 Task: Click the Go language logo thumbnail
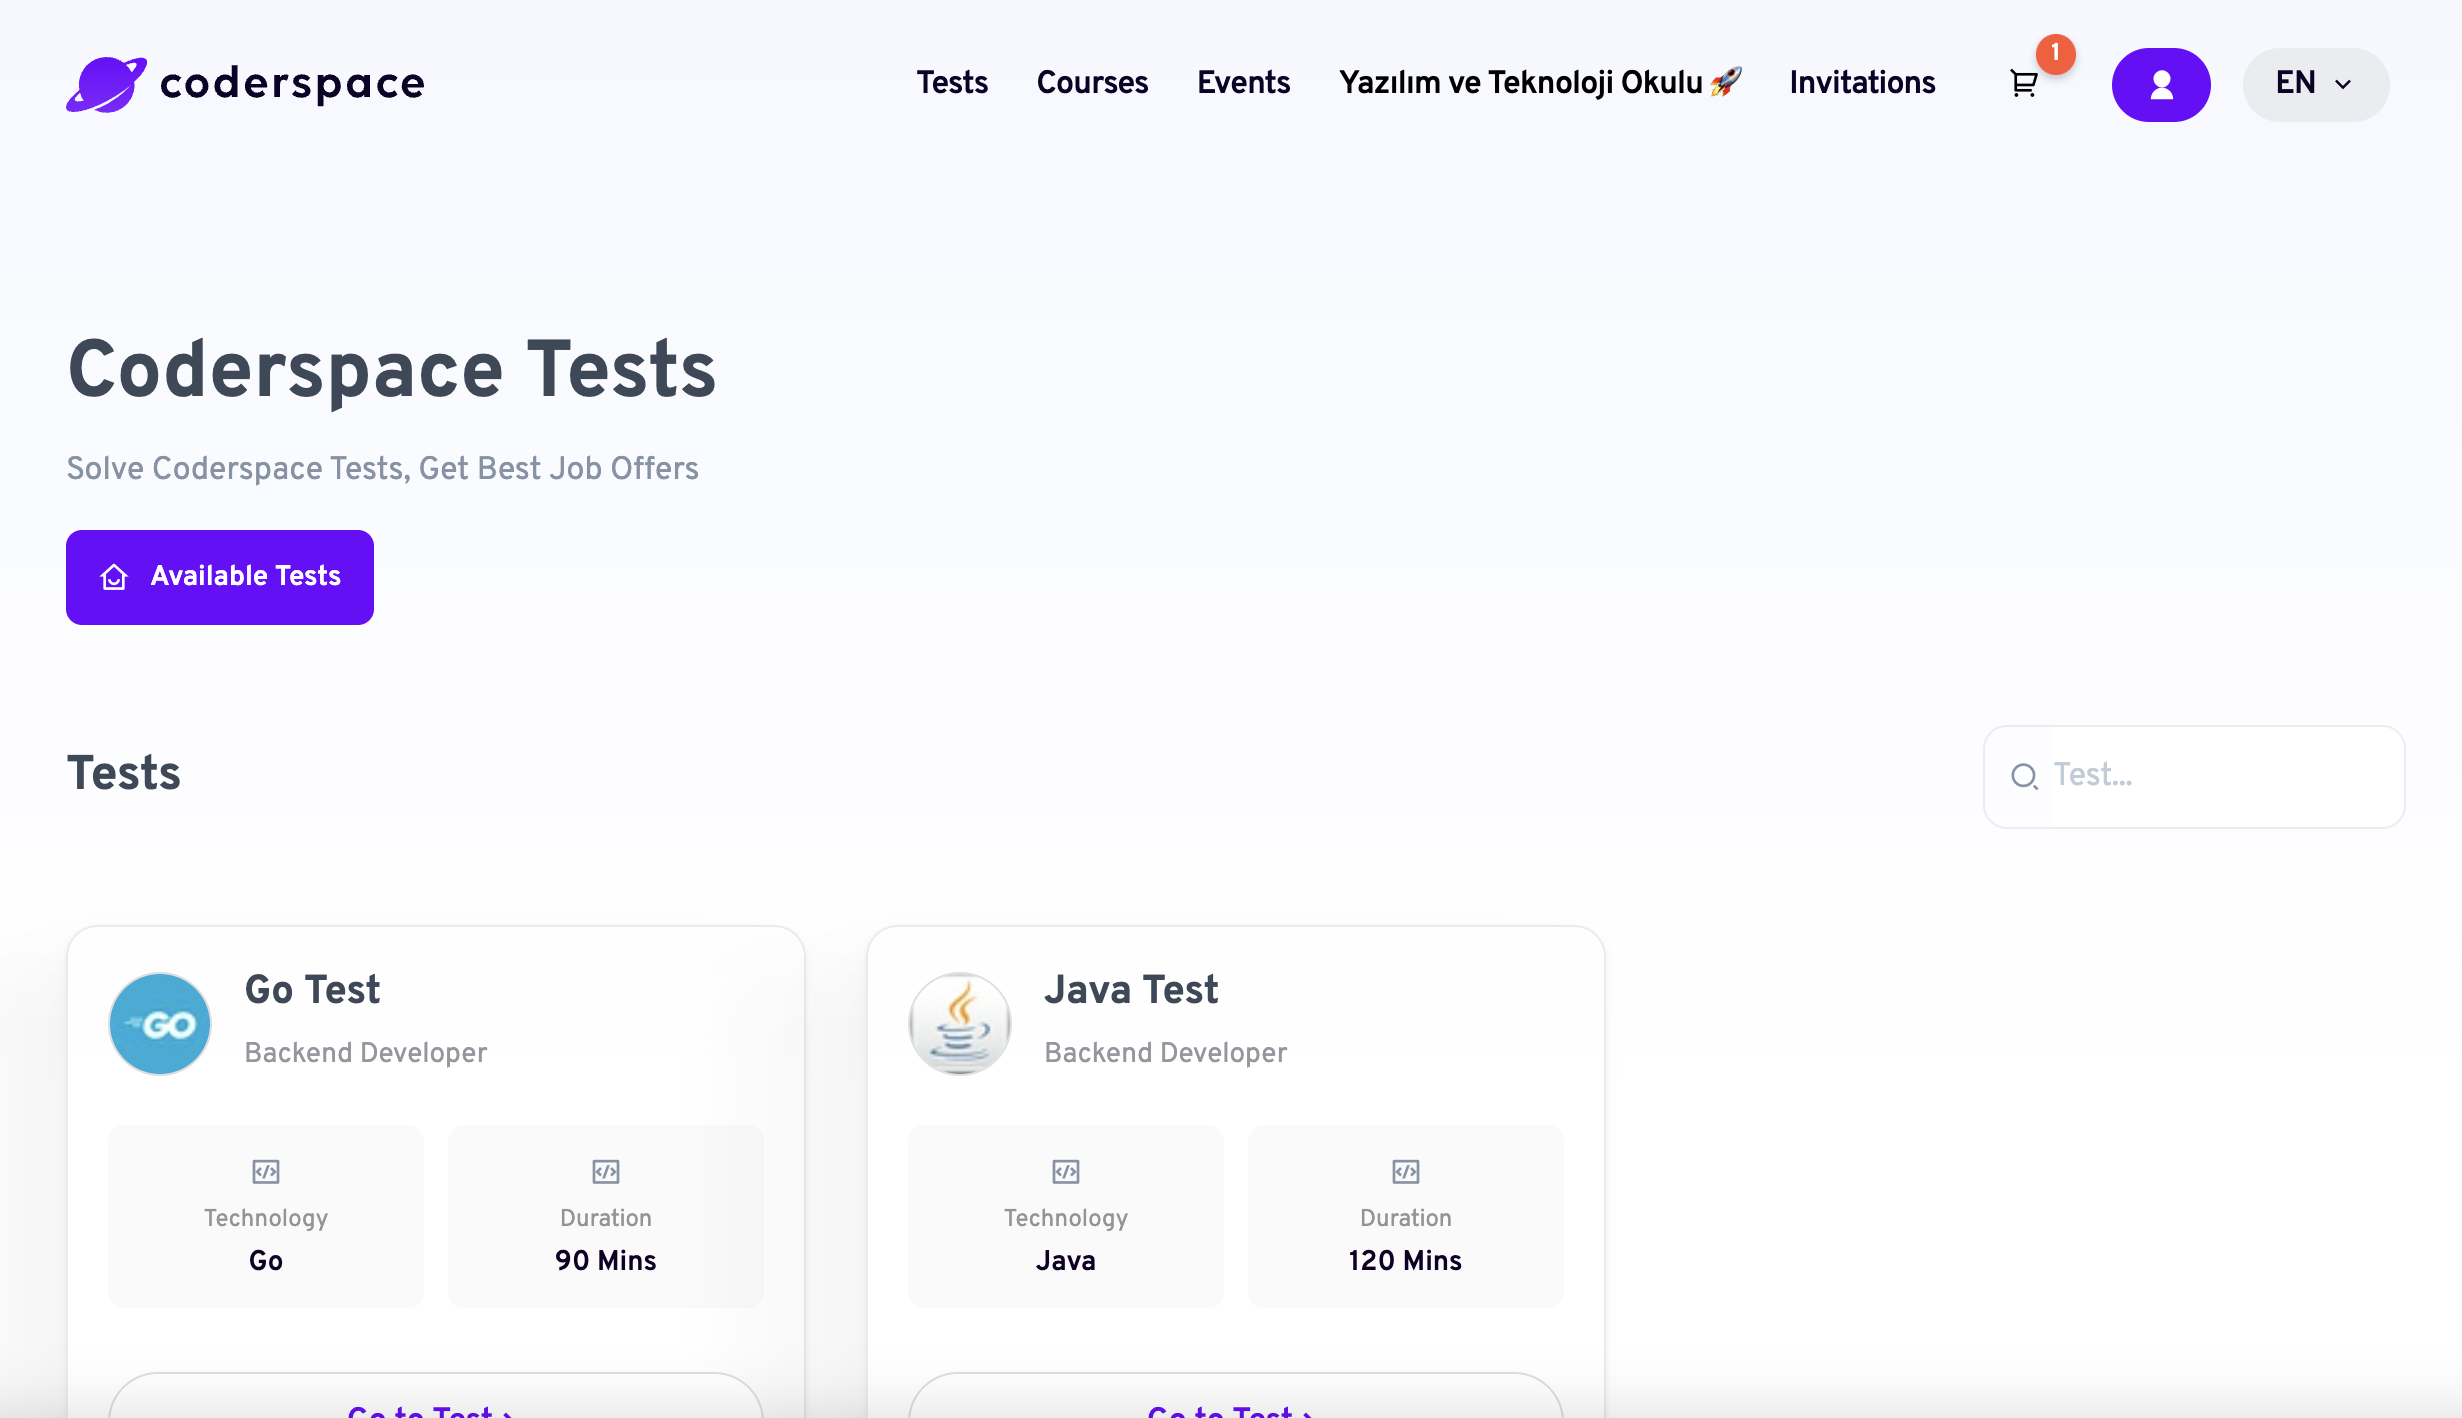(160, 1024)
